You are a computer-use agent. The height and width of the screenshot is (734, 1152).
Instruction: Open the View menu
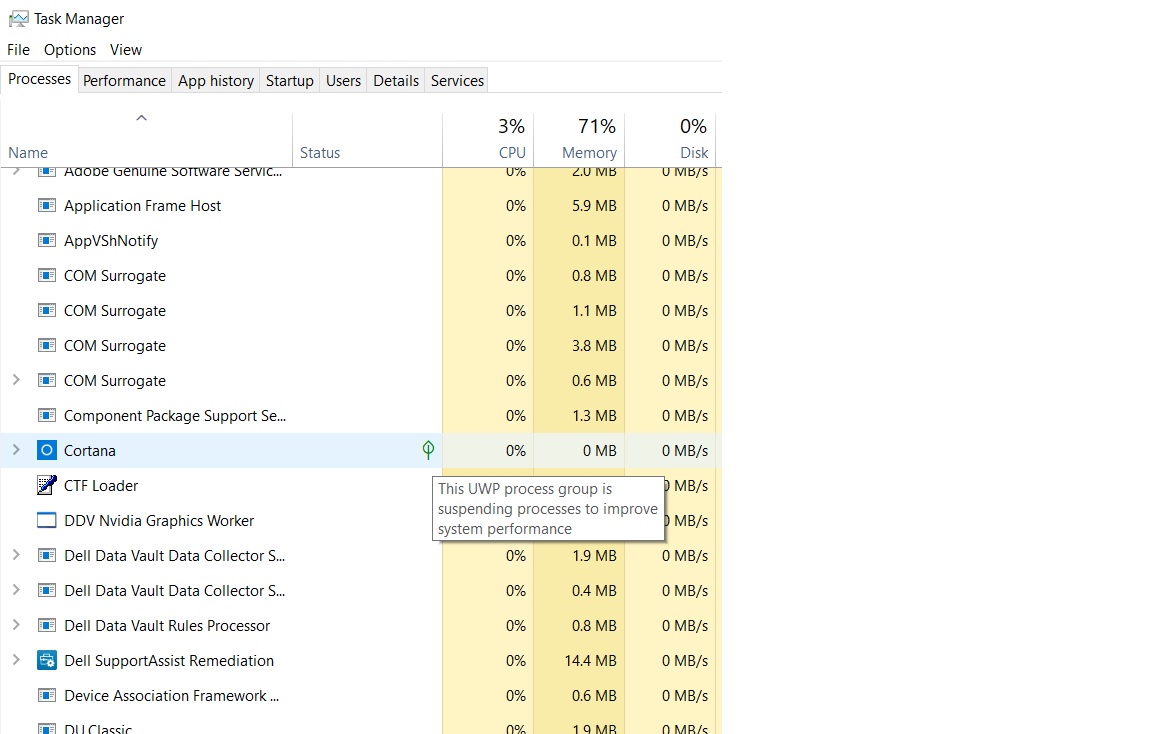pos(125,49)
